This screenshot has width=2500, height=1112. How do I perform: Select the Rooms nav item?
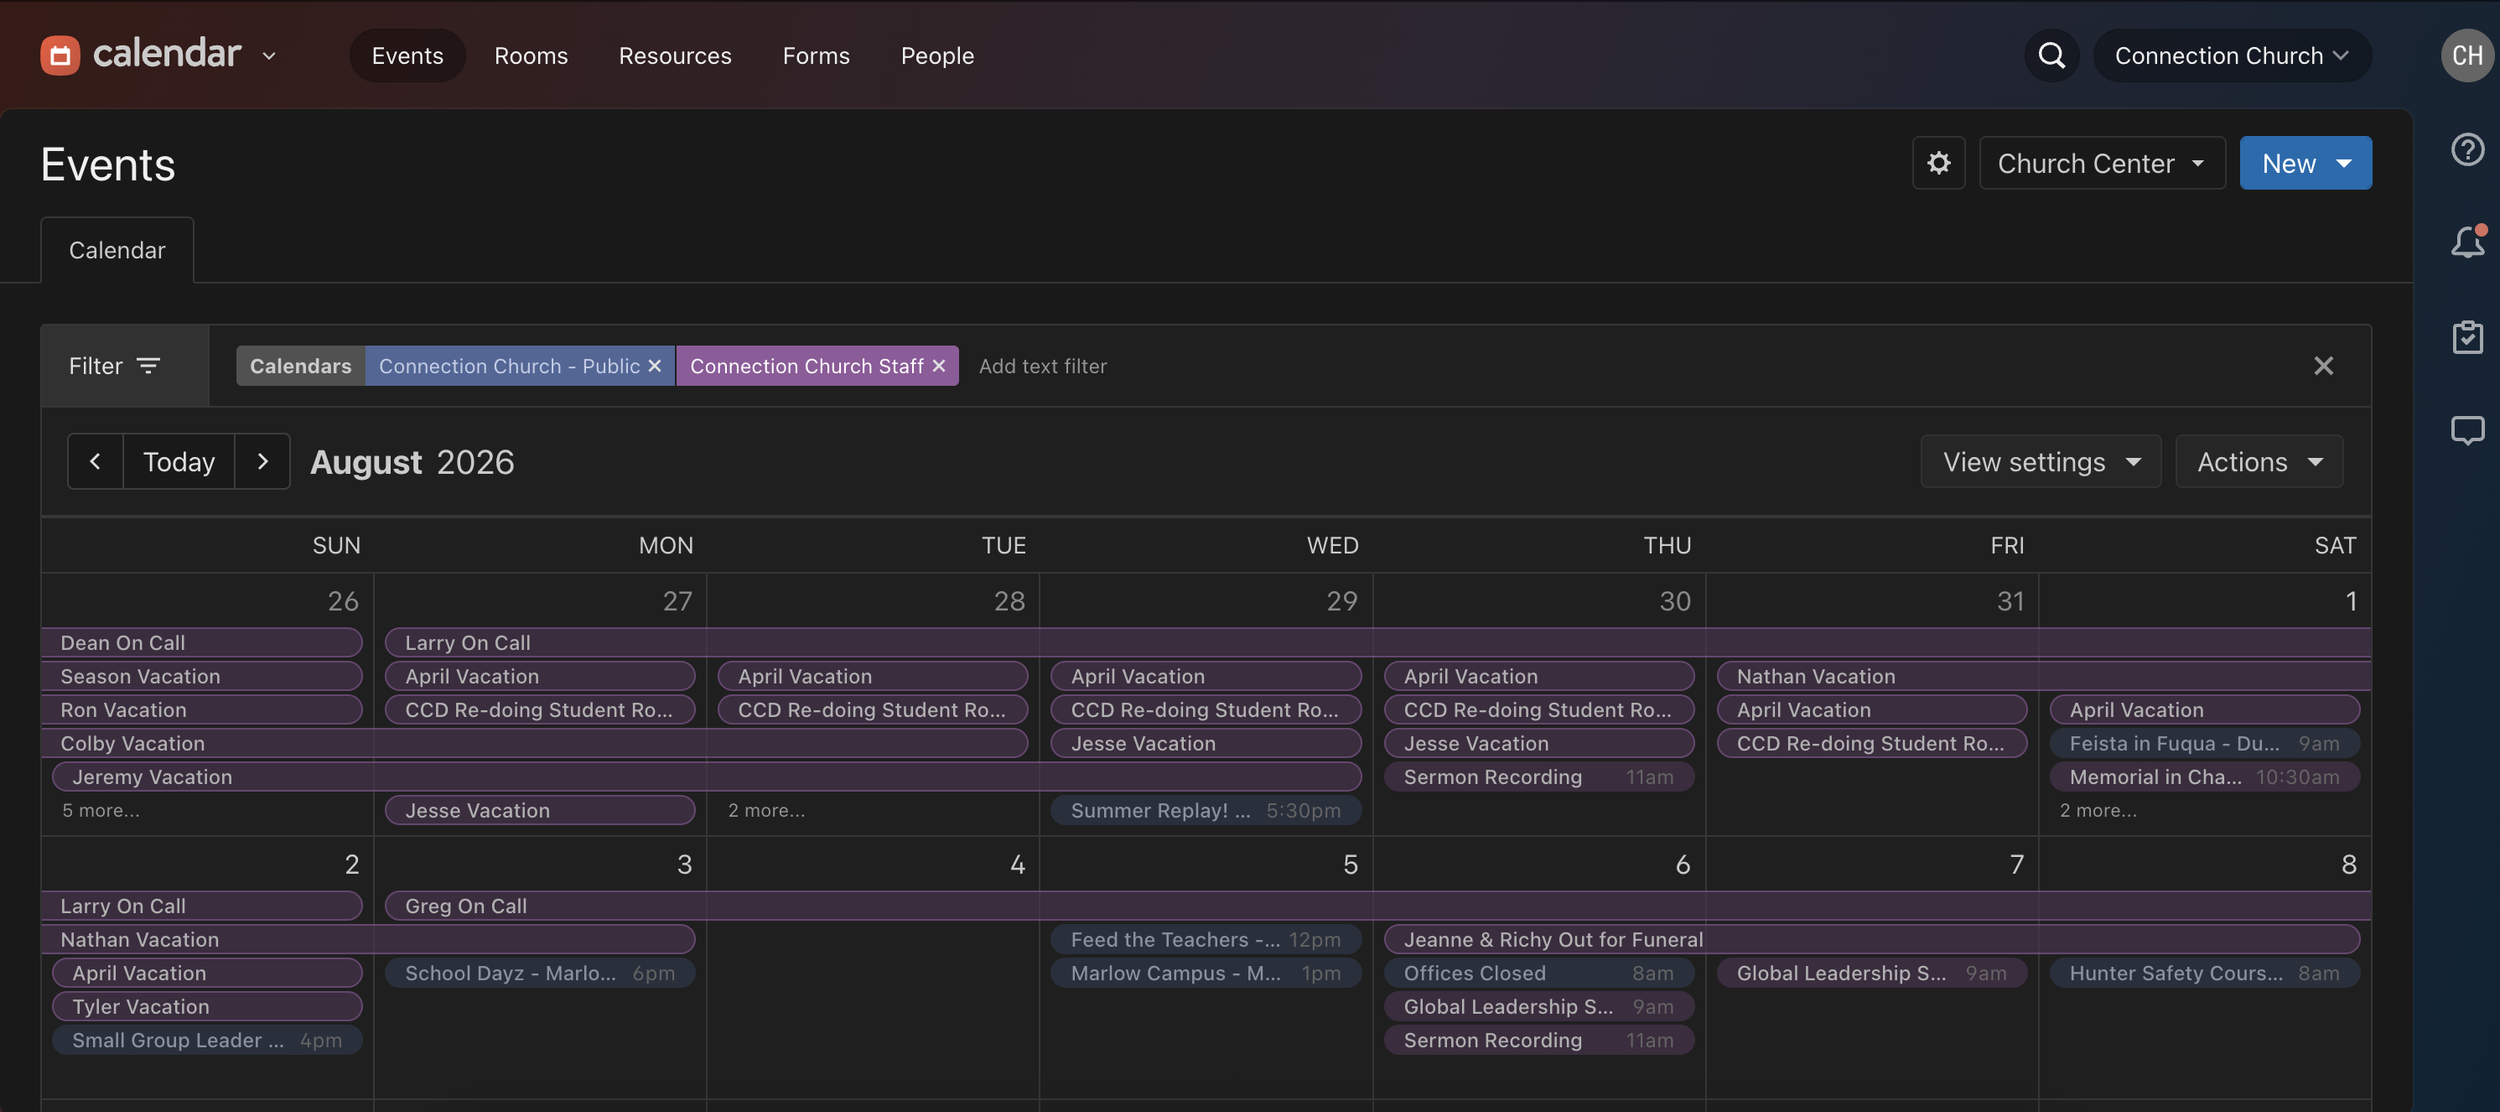[x=531, y=55]
